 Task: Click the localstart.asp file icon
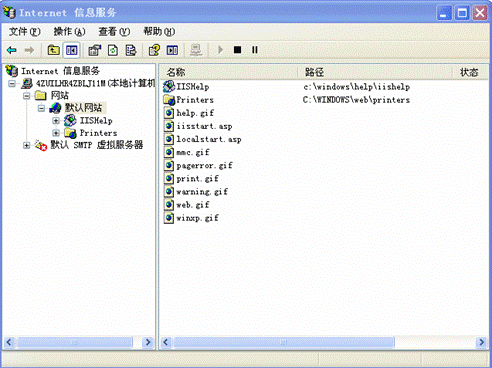[x=169, y=139]
